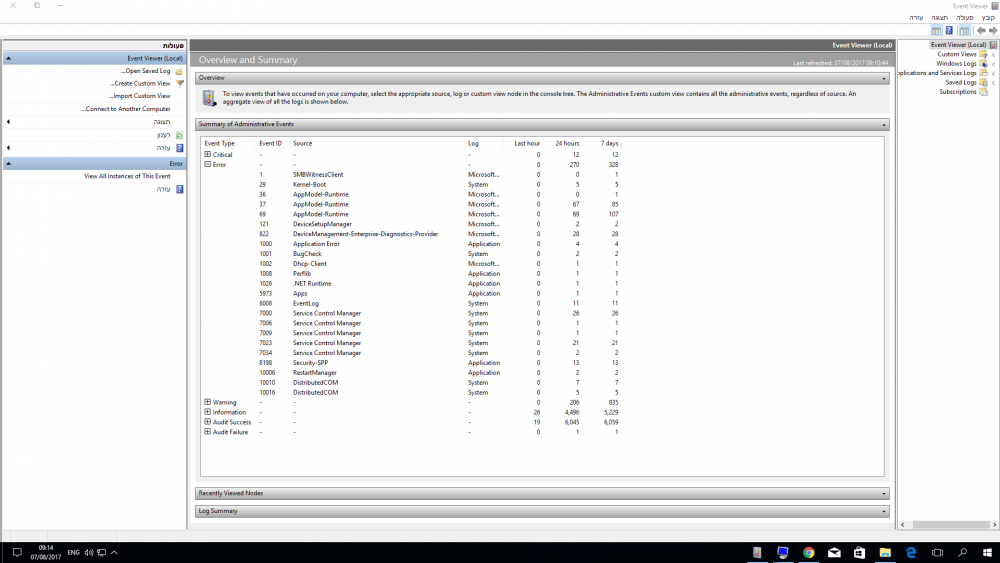1000x563 pixels.
Task: Sort by 24 hours column header
Action: (x=567, y=143)
